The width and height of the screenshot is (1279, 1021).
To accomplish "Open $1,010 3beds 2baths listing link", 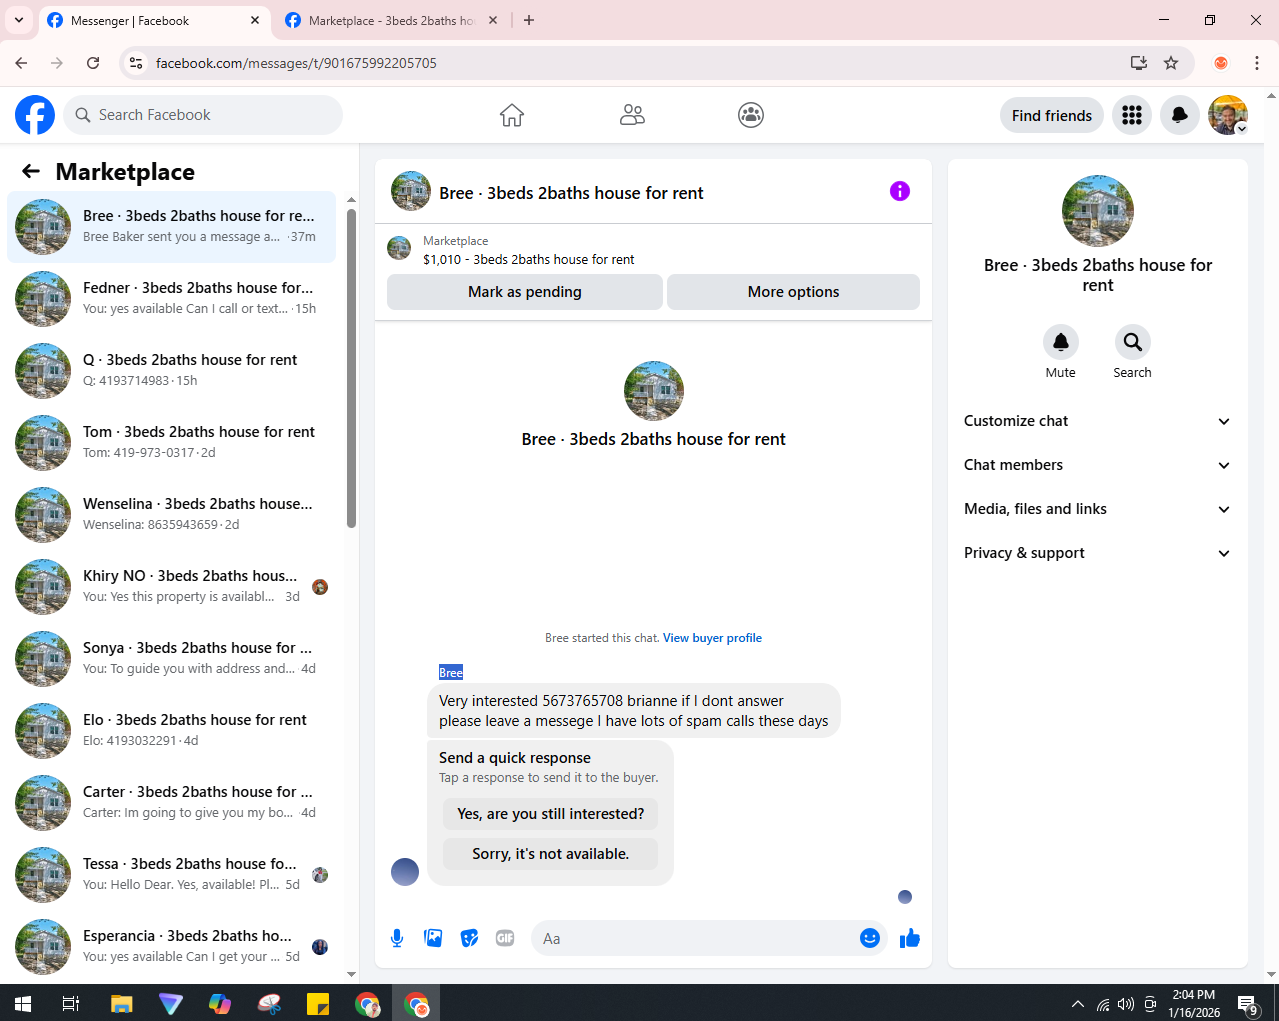I will tap(529, 259).
